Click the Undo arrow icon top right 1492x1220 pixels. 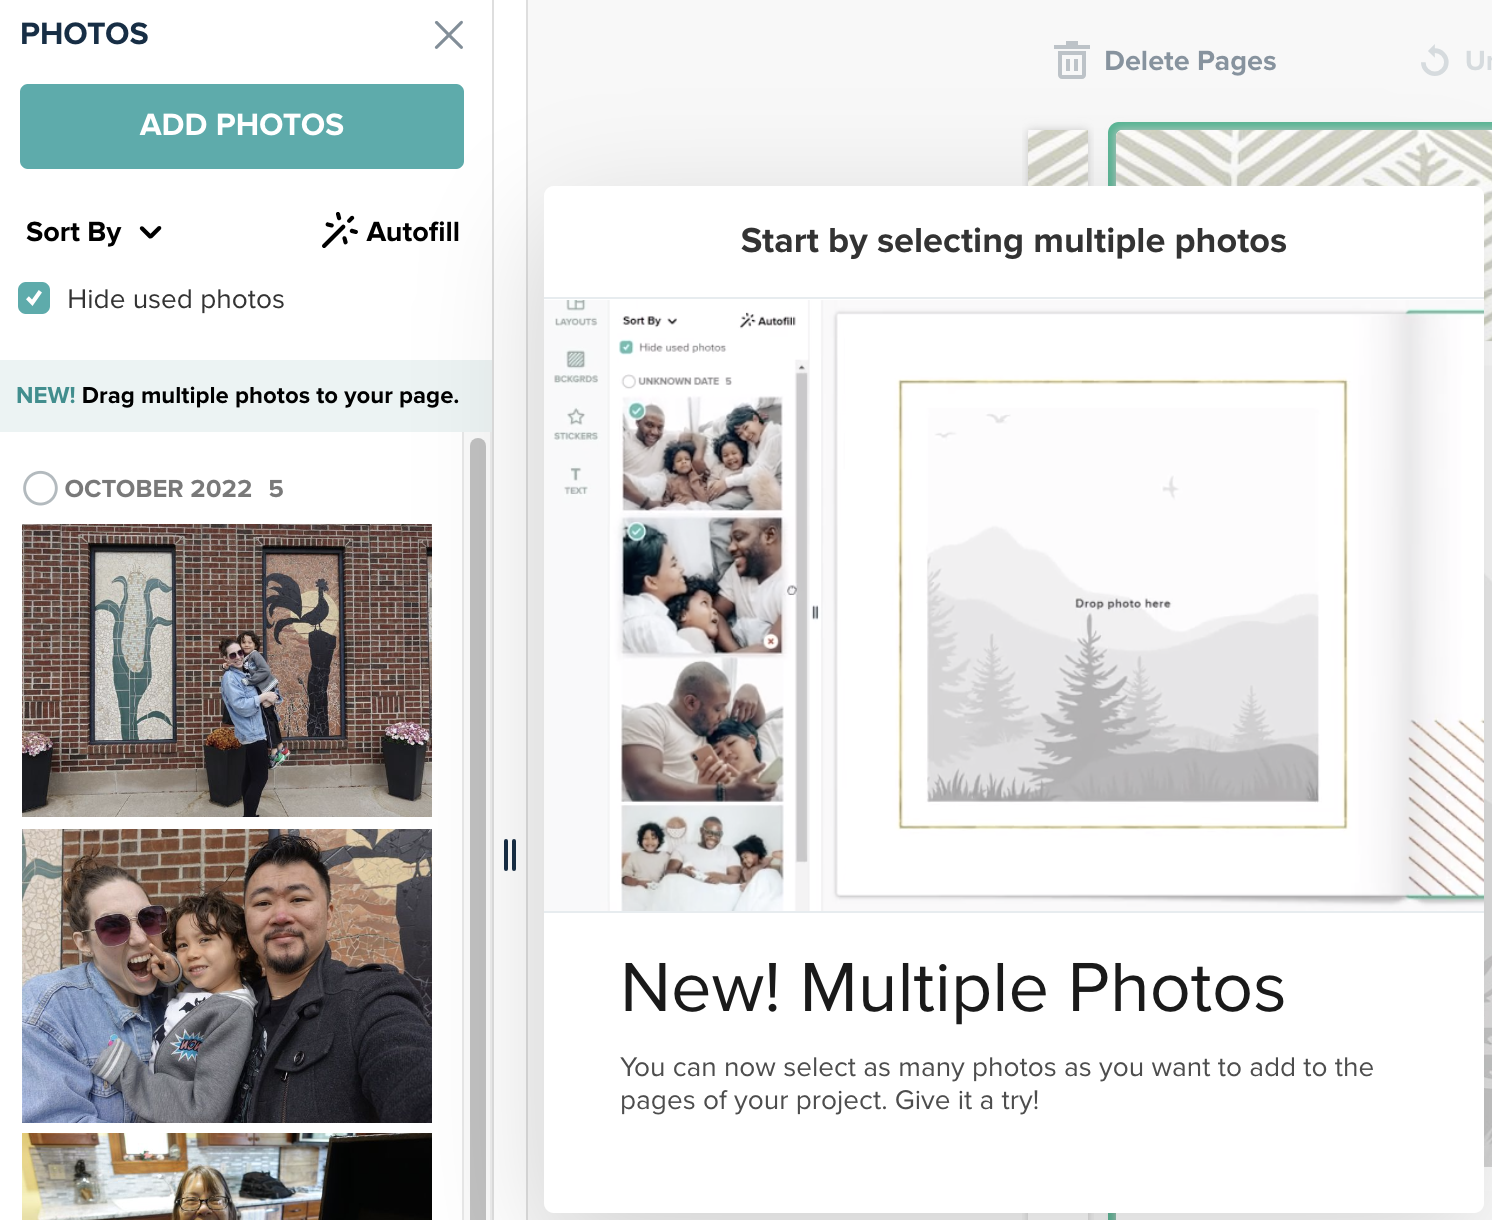point(1437,61)
